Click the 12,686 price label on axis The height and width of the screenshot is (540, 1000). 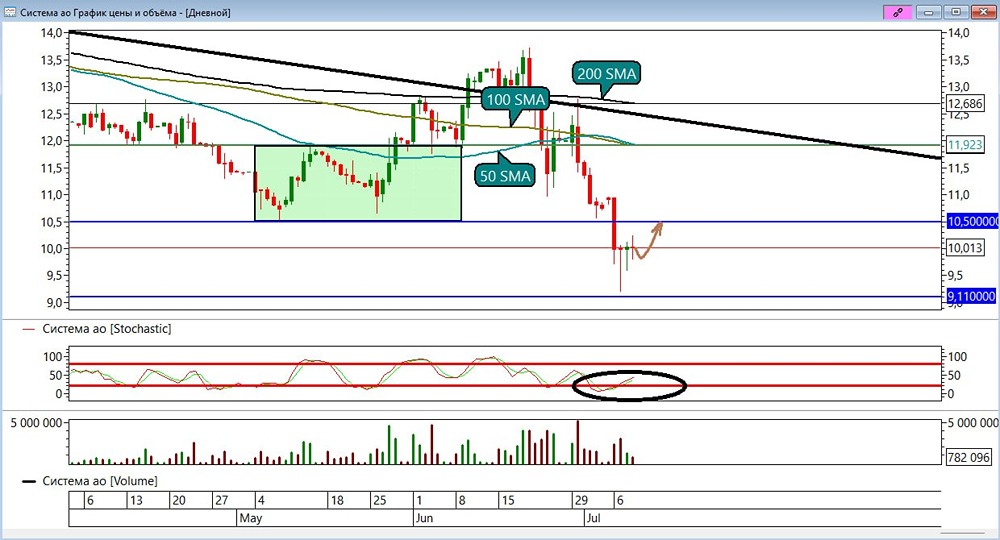tap(965, 103)
